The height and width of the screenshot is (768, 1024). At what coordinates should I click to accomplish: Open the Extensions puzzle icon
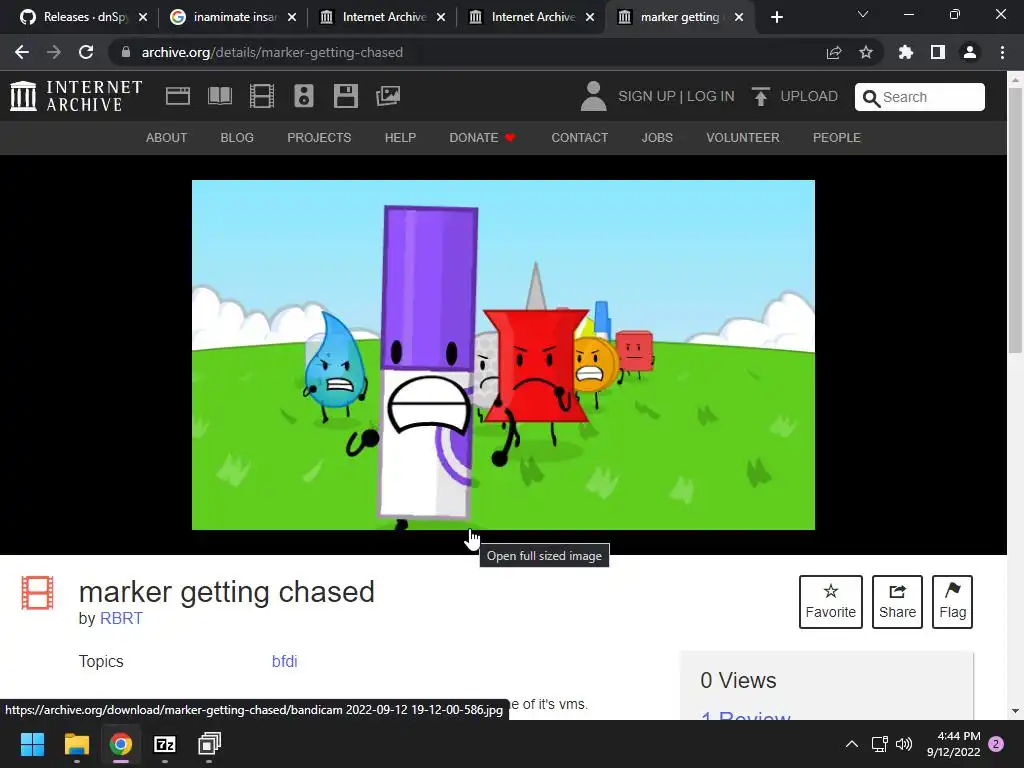click(x=906, y=52)
